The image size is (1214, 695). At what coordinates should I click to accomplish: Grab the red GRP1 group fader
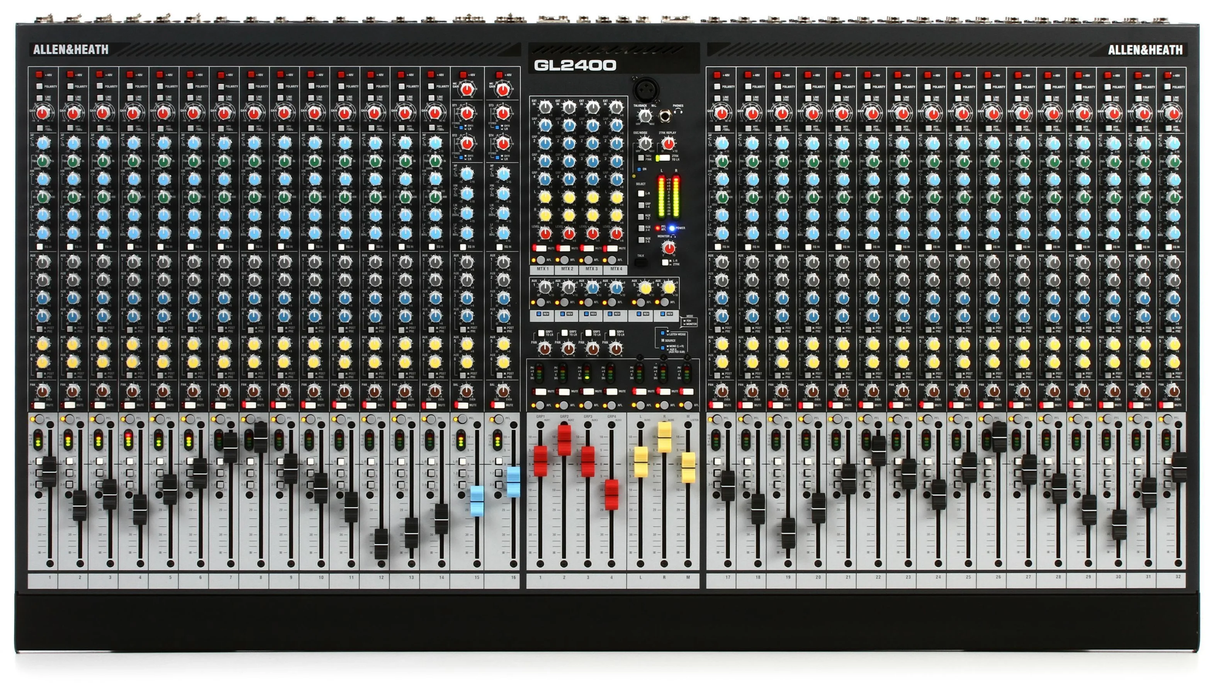click(540, 461)
